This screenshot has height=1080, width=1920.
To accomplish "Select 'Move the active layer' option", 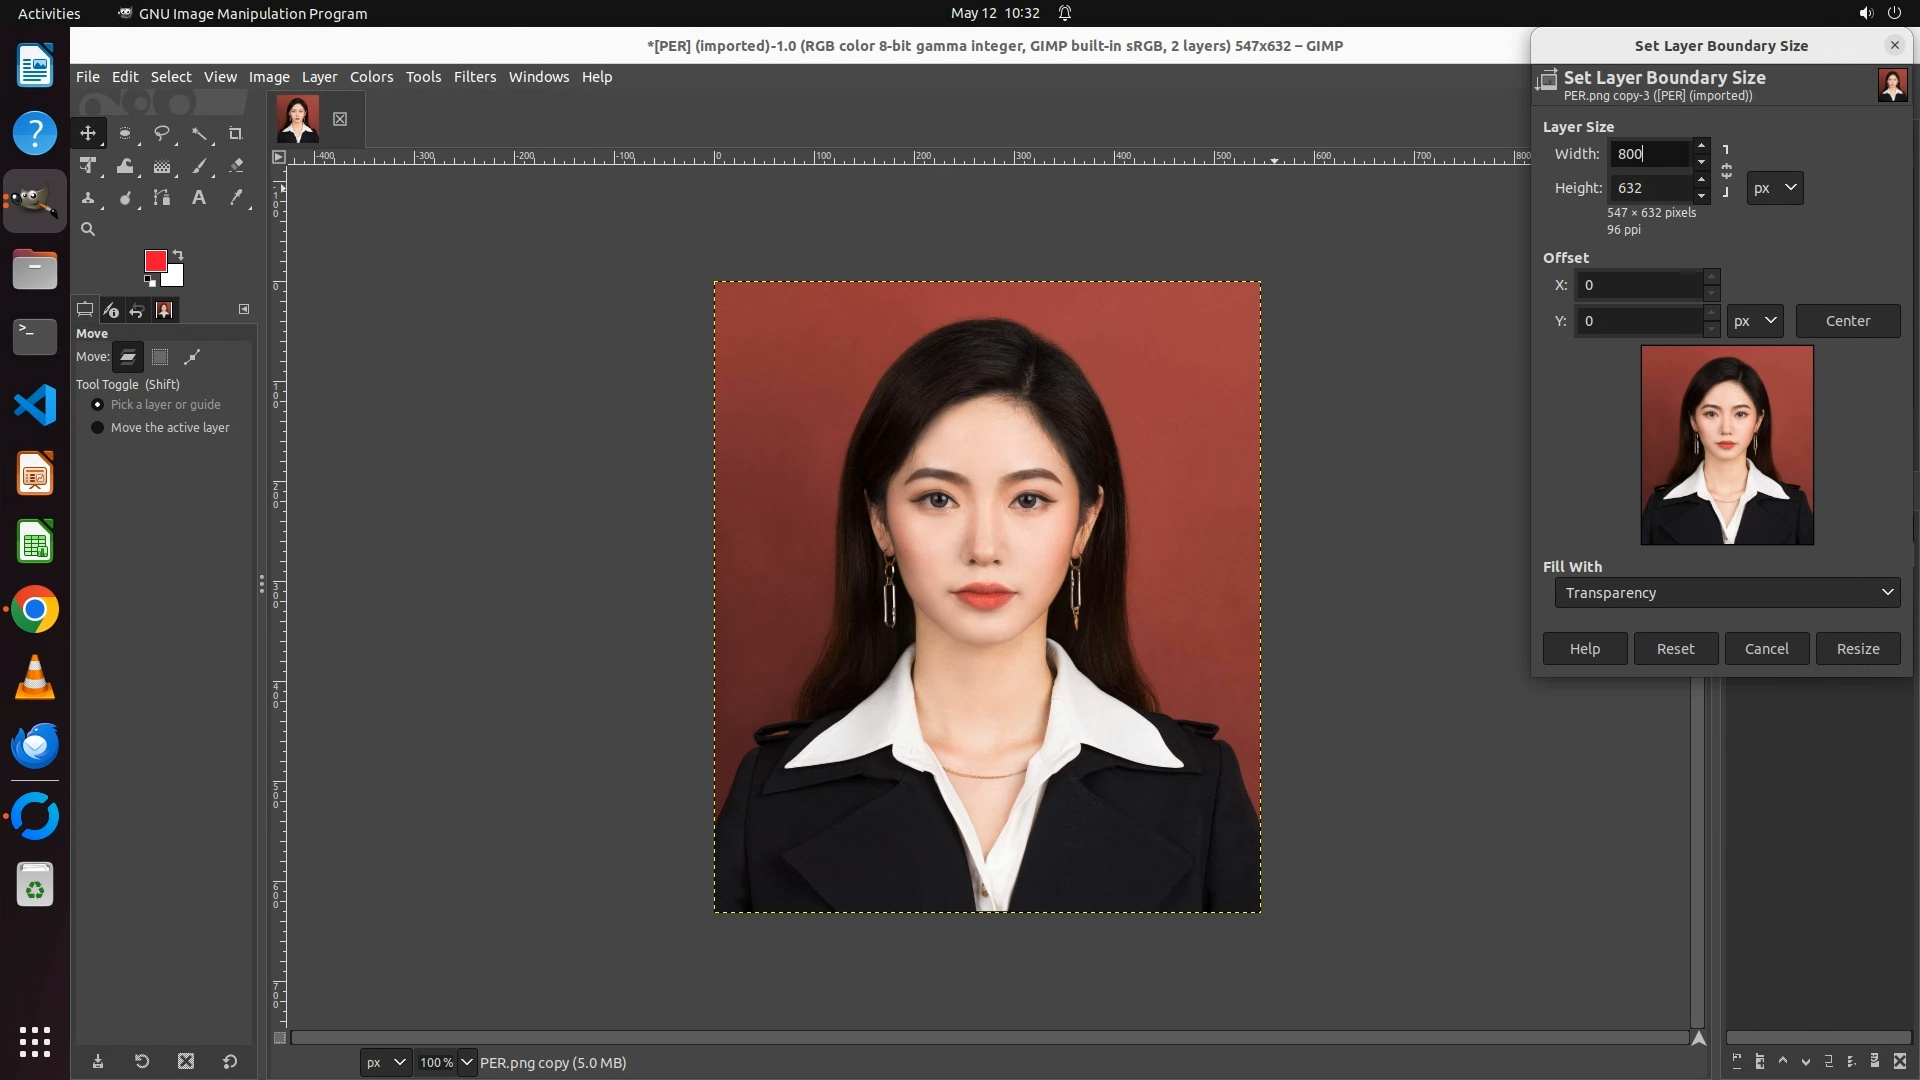I will [98, 427].
